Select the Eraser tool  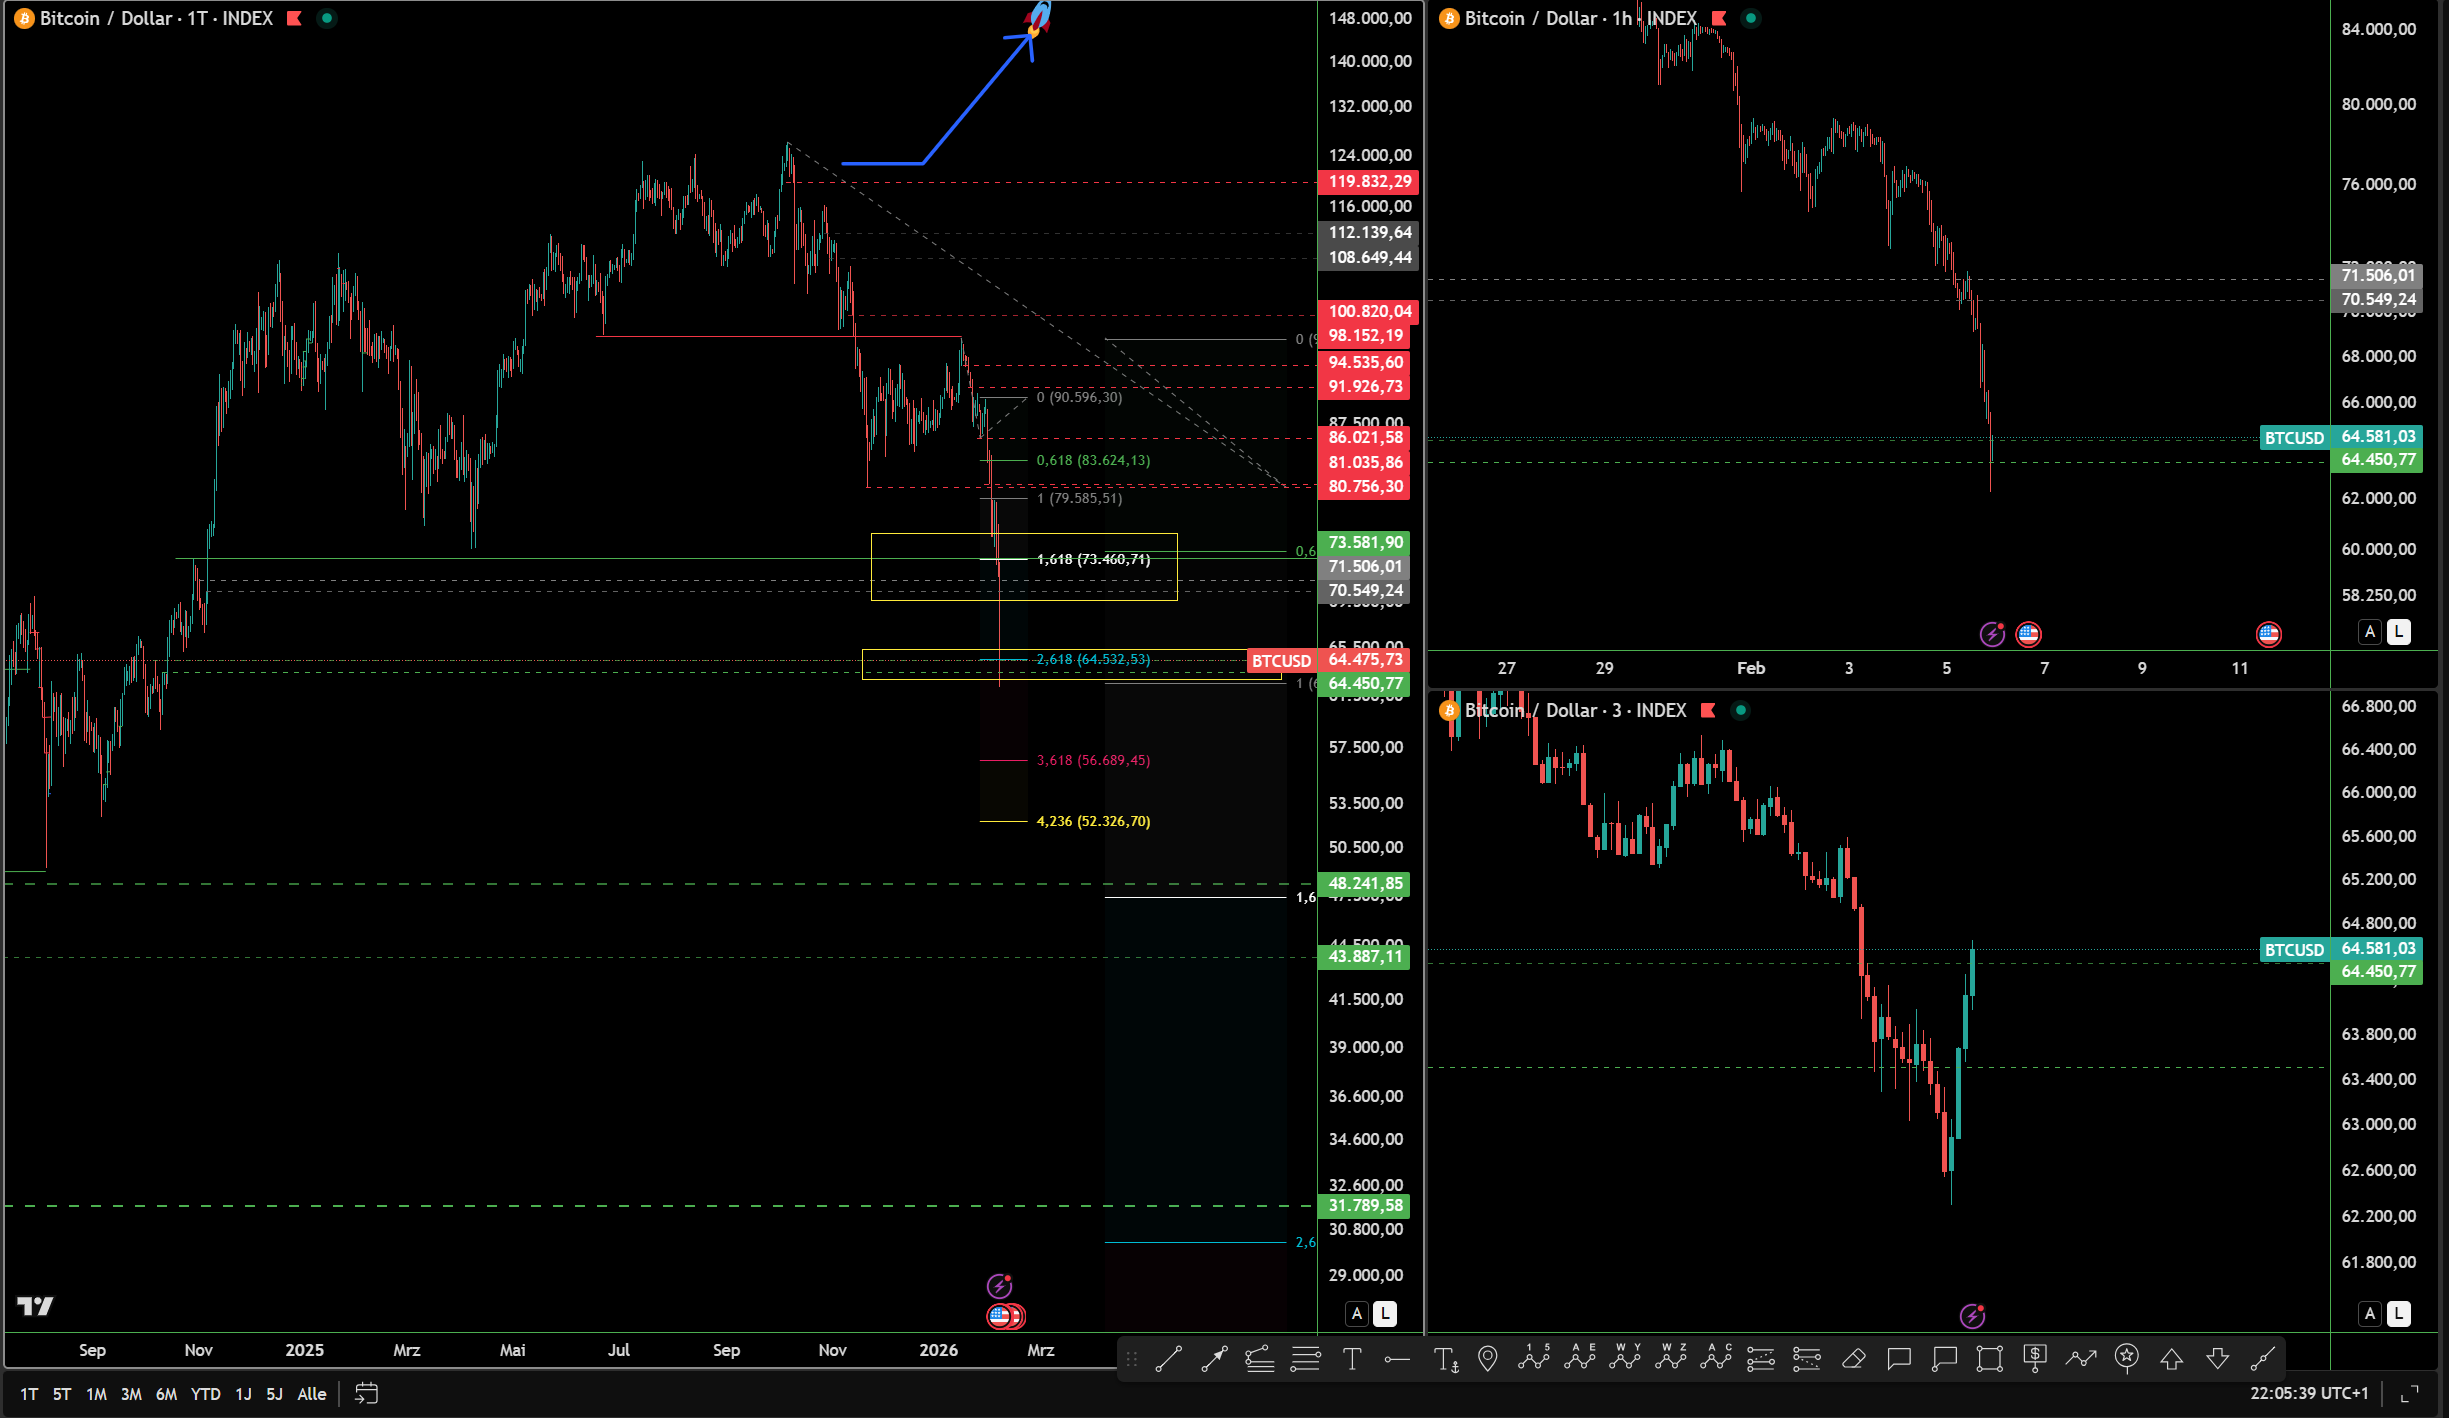point(1853,1358)
